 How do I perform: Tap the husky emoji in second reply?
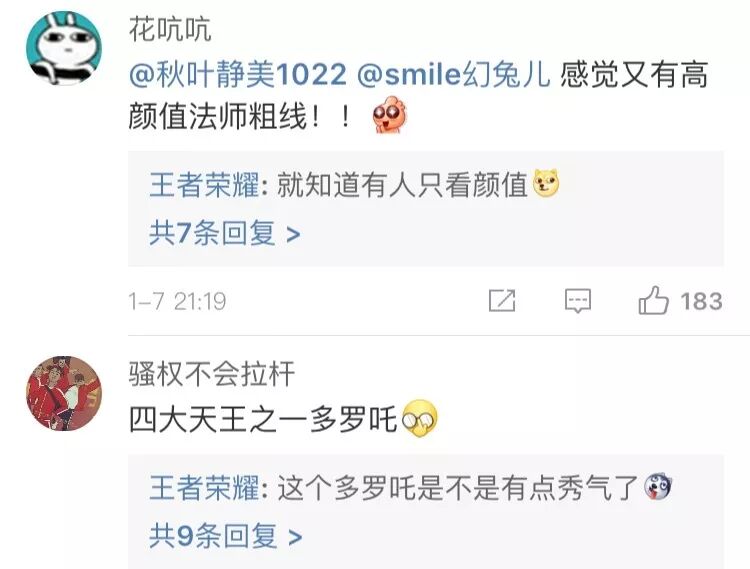pos(658,486)
